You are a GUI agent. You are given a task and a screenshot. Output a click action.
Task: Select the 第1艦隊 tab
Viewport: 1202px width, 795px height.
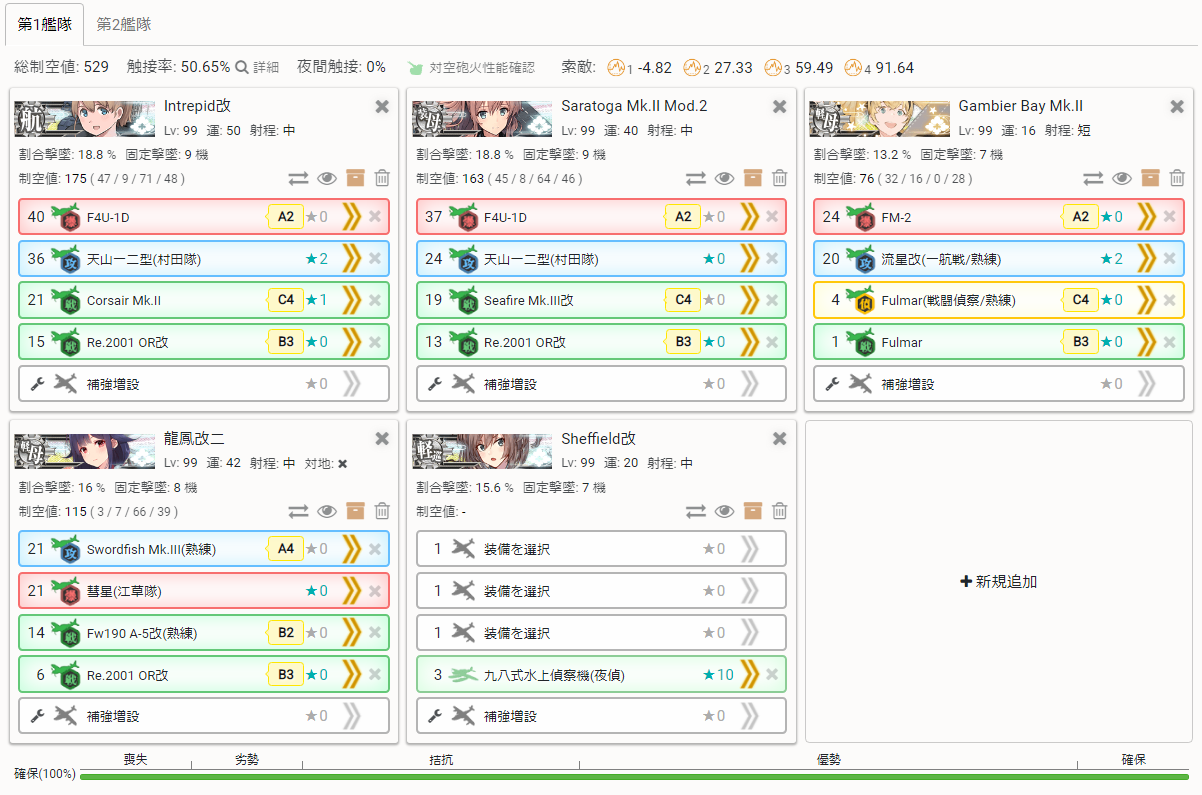(44, 24)
